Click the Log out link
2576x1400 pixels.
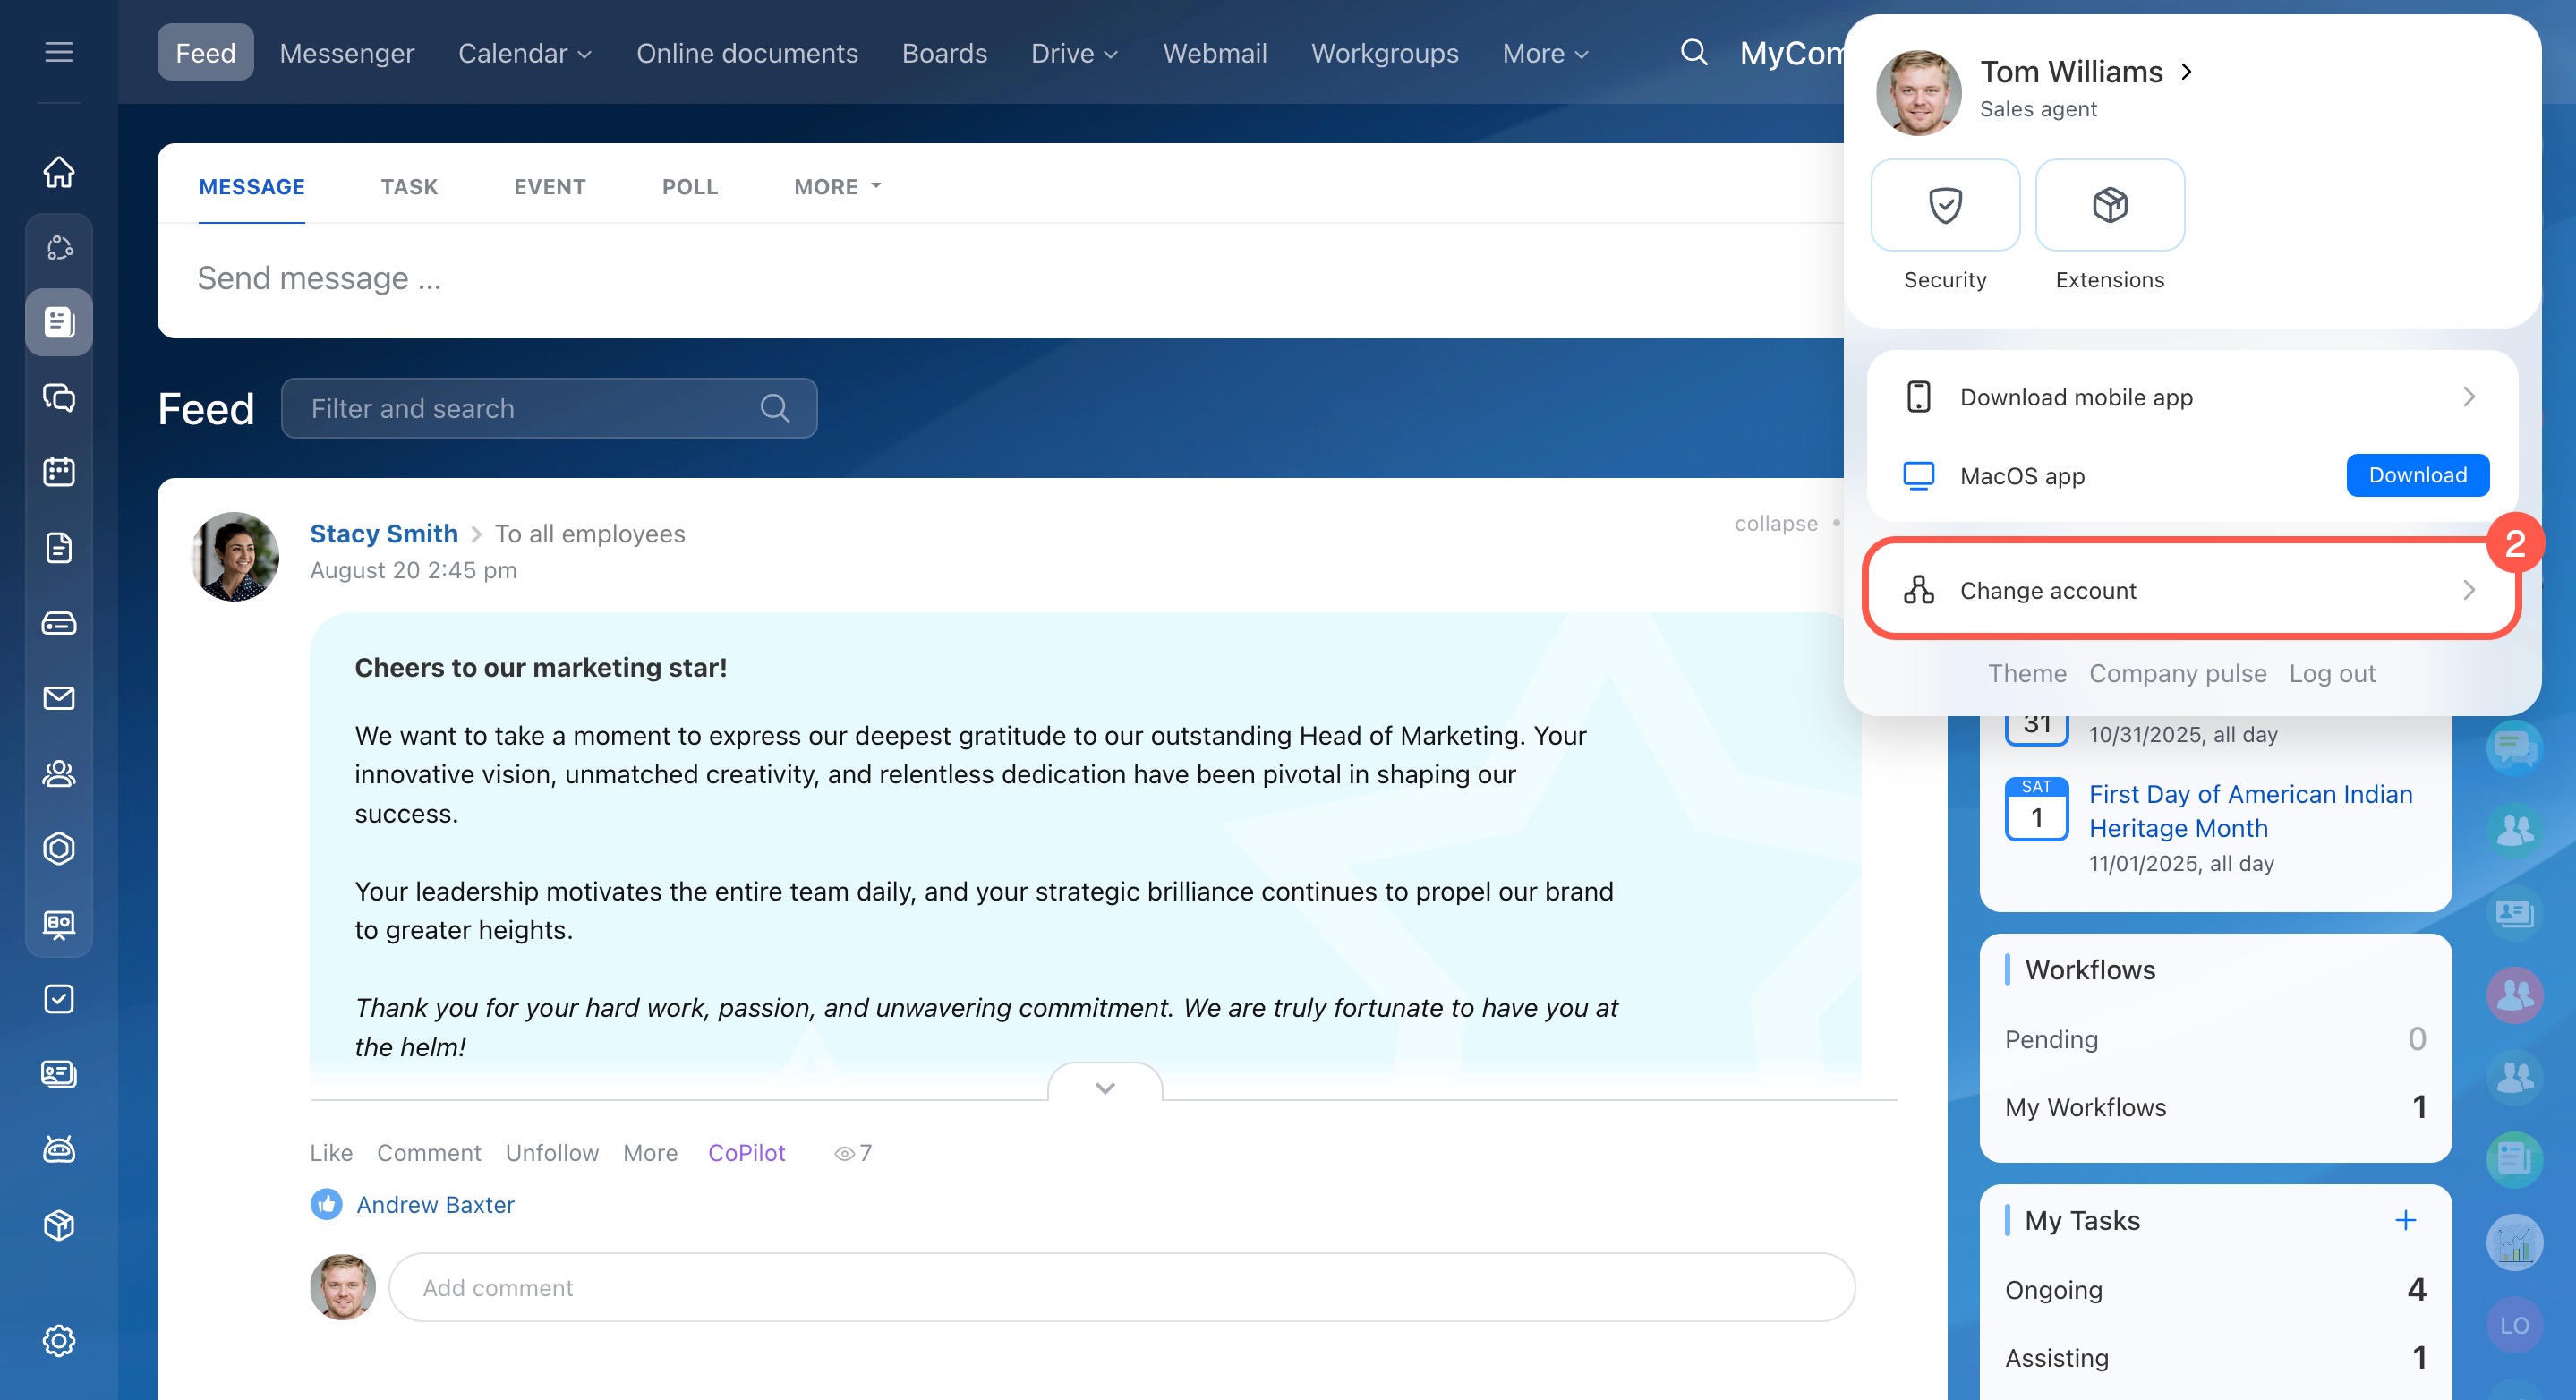[x=2331, y=673]
